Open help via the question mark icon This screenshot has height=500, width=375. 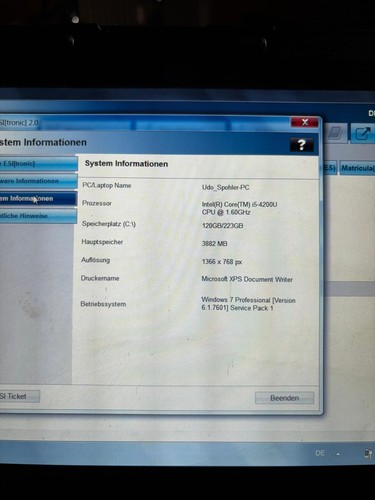301,145
